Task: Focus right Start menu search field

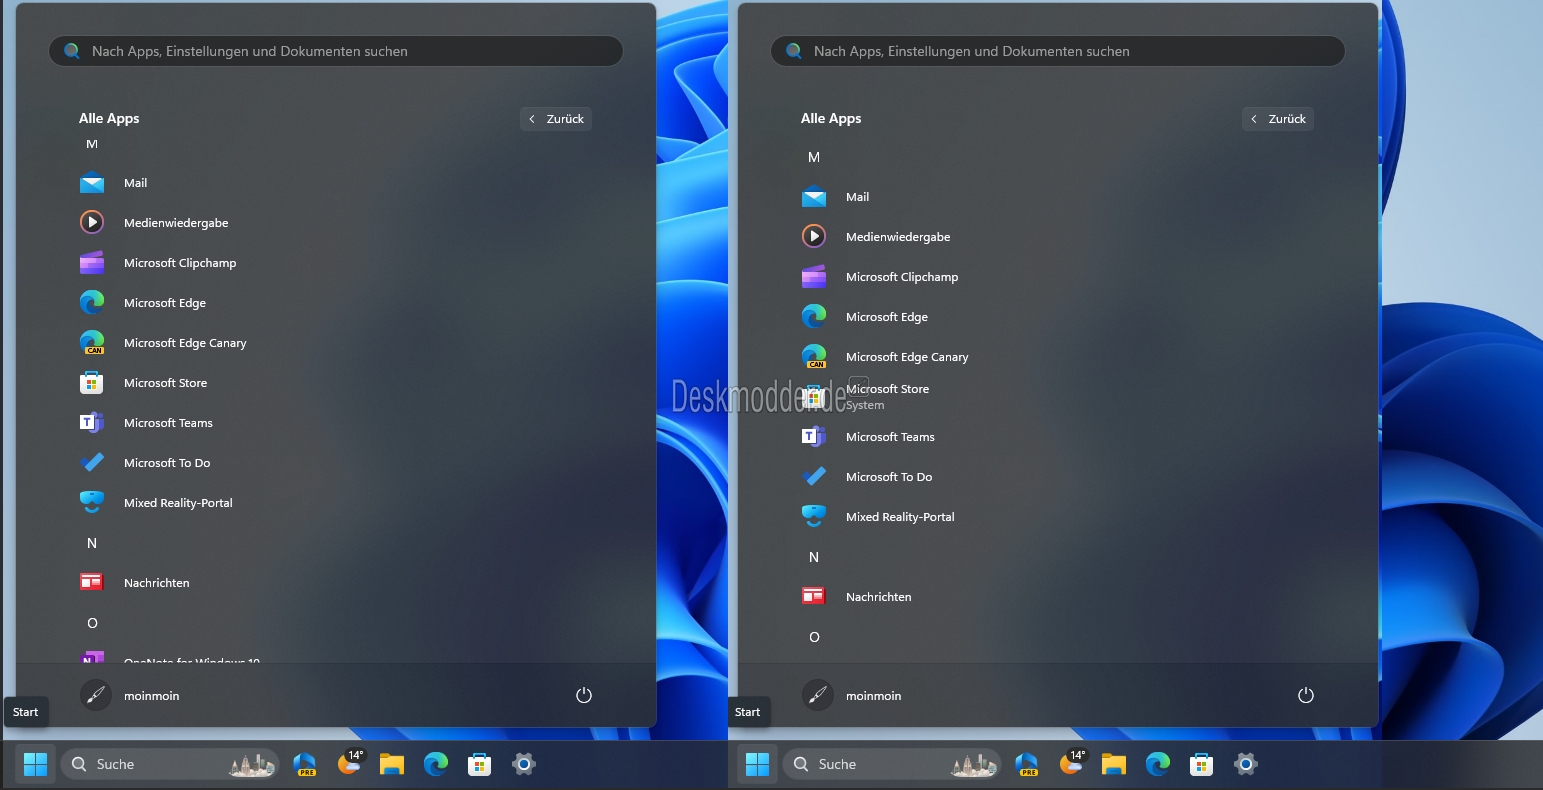Action: (x=1058, y=51)
